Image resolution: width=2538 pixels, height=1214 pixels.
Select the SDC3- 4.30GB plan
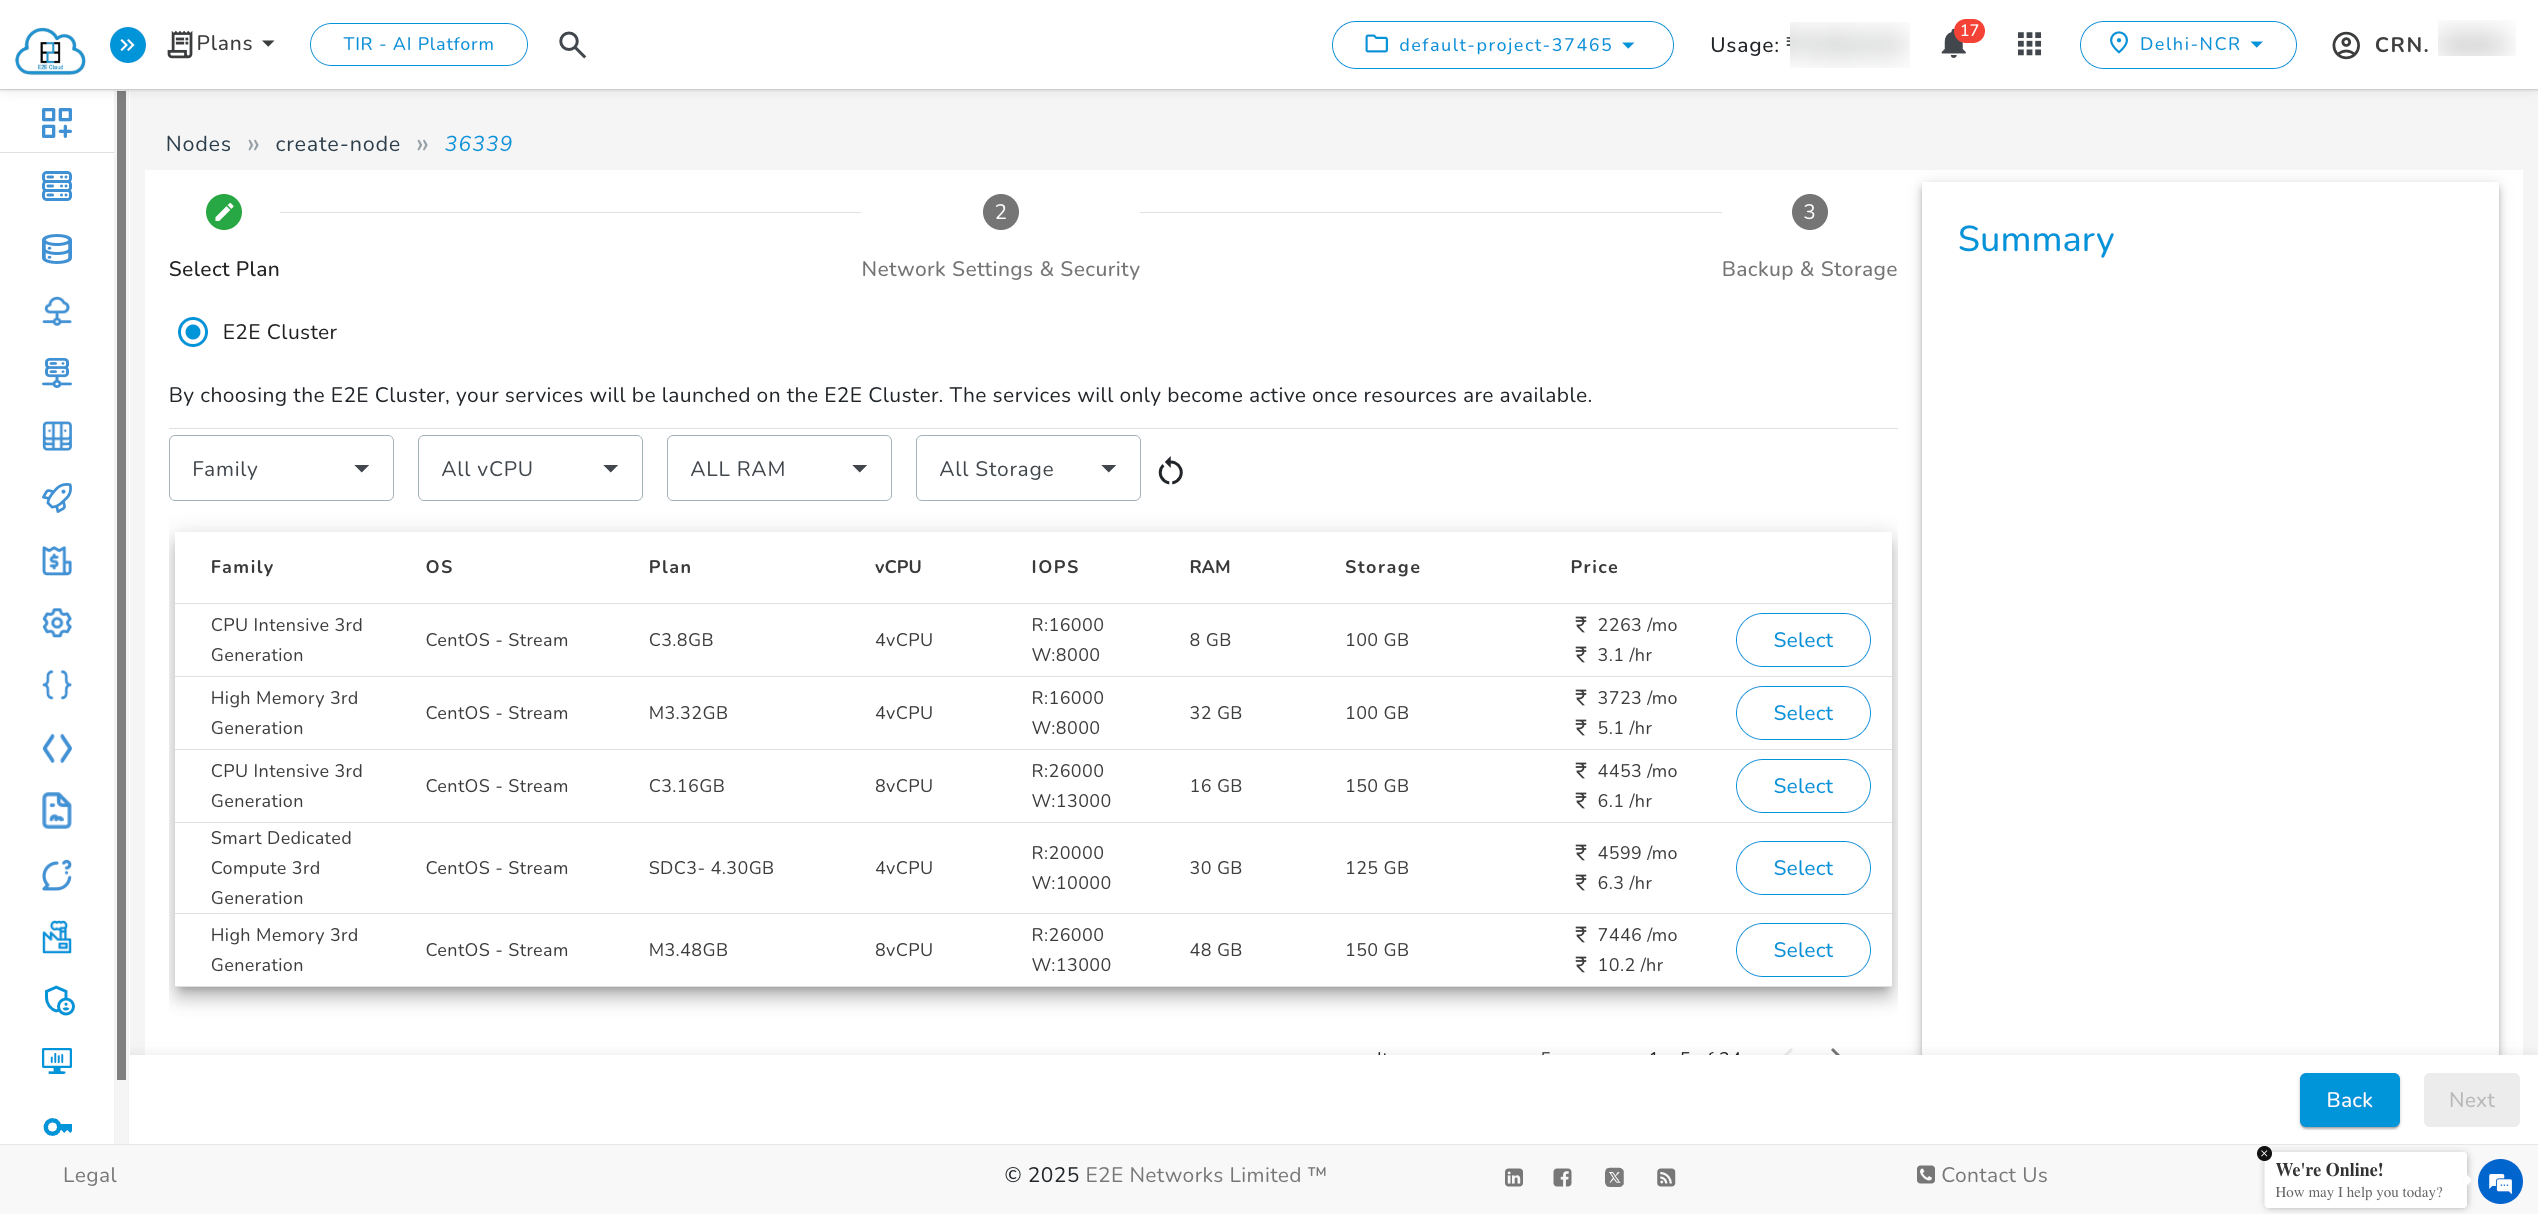pyautogui.click(x=1803, y=868)
